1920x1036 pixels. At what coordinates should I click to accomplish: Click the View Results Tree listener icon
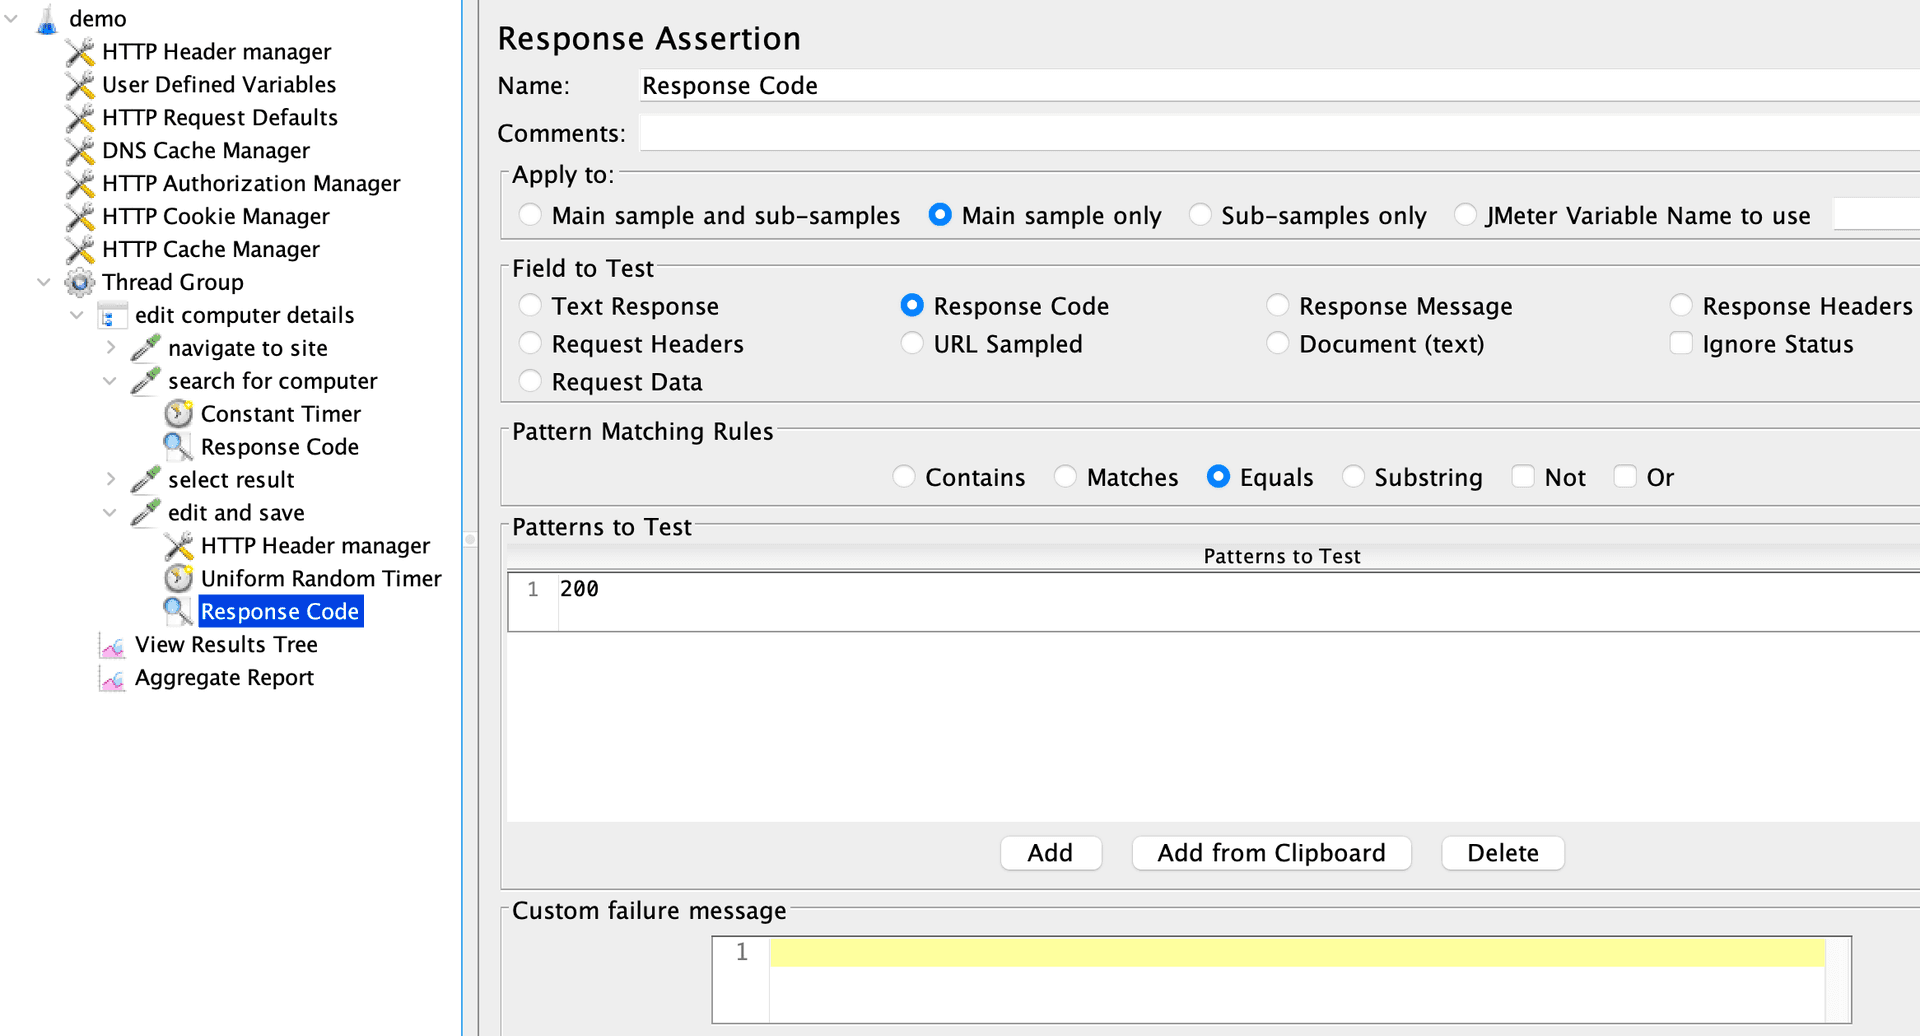point(113,645)
